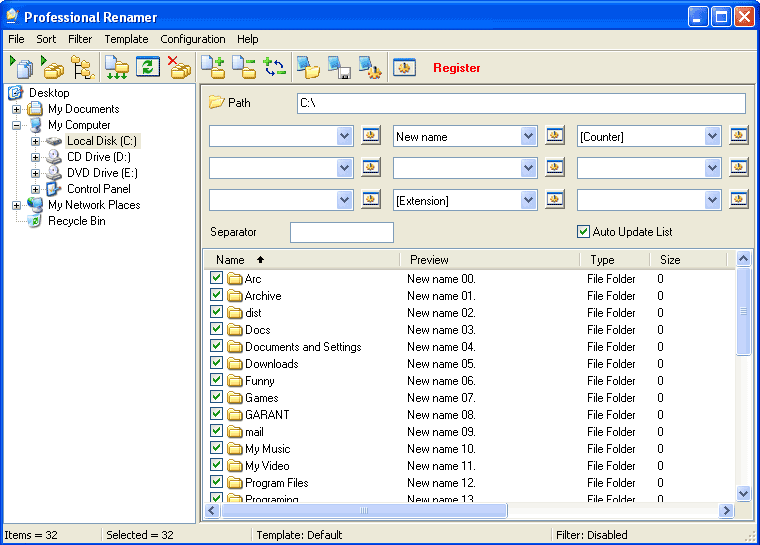
Task: Open the New name dropdown
Action: point(528,136)
